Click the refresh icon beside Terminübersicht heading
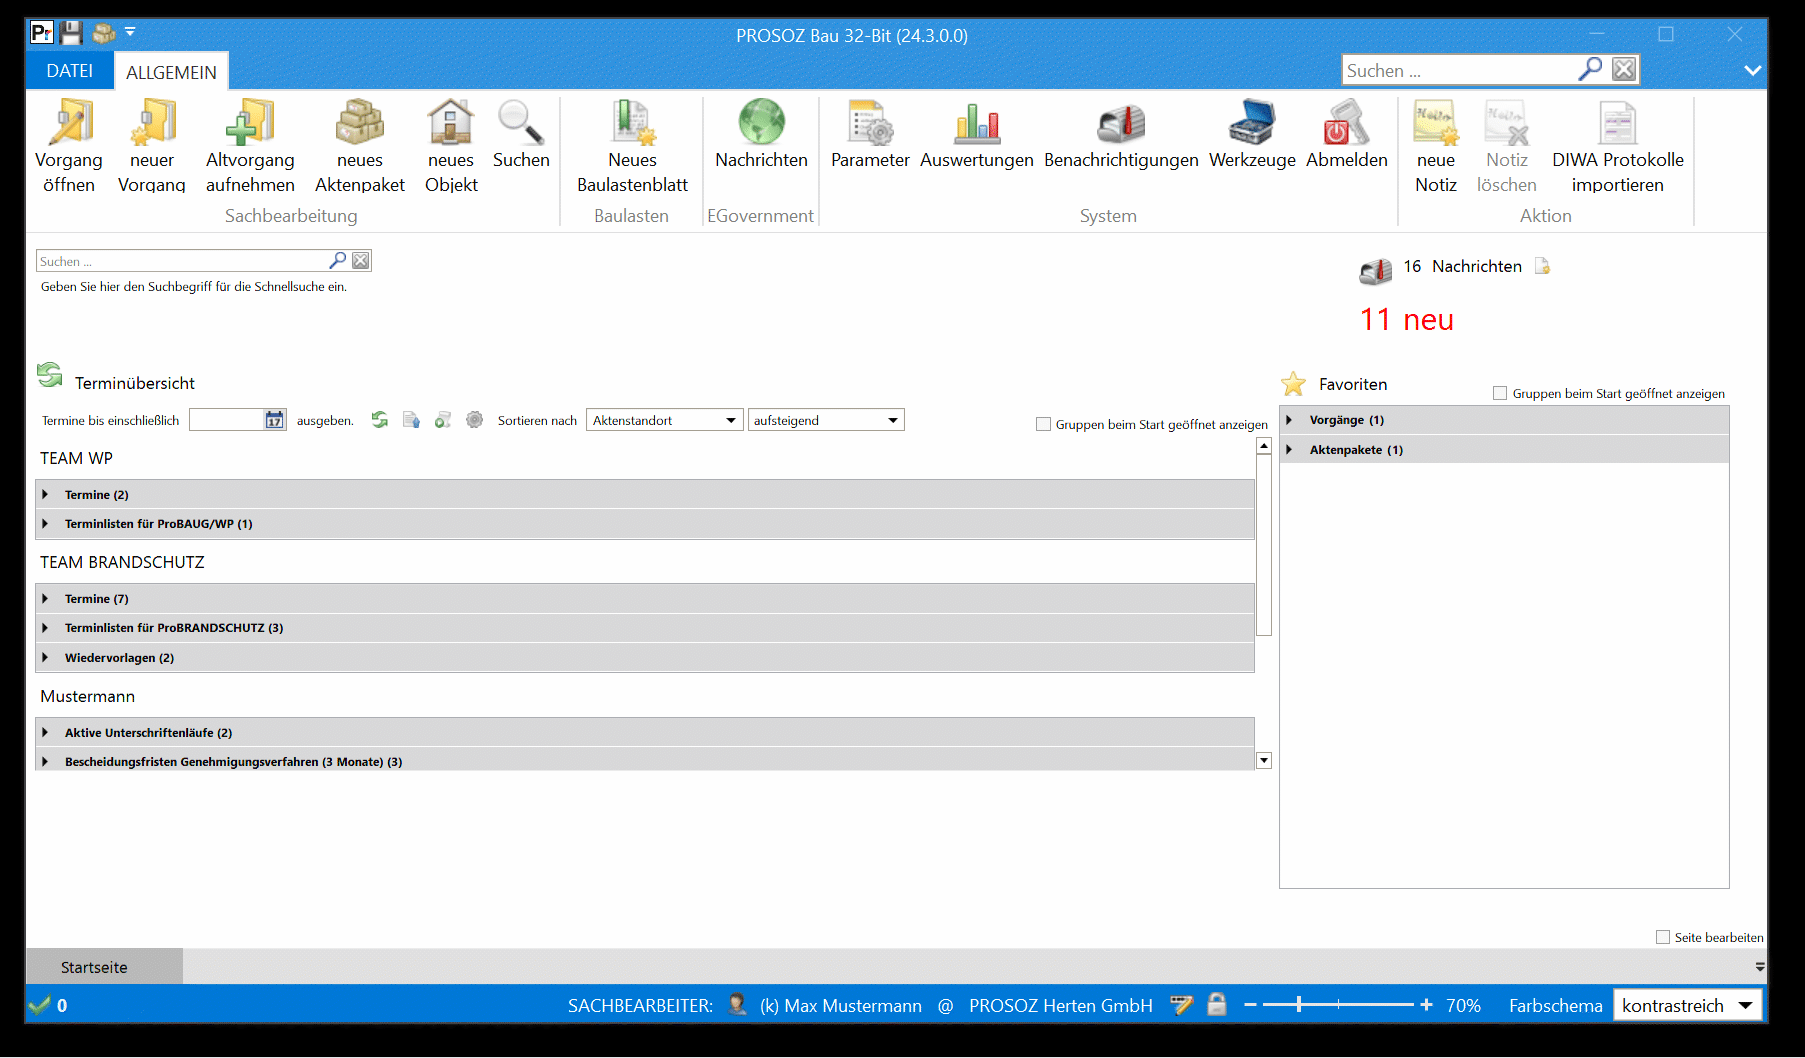This screenshot has width=1805, height=1058. (49, 375)
